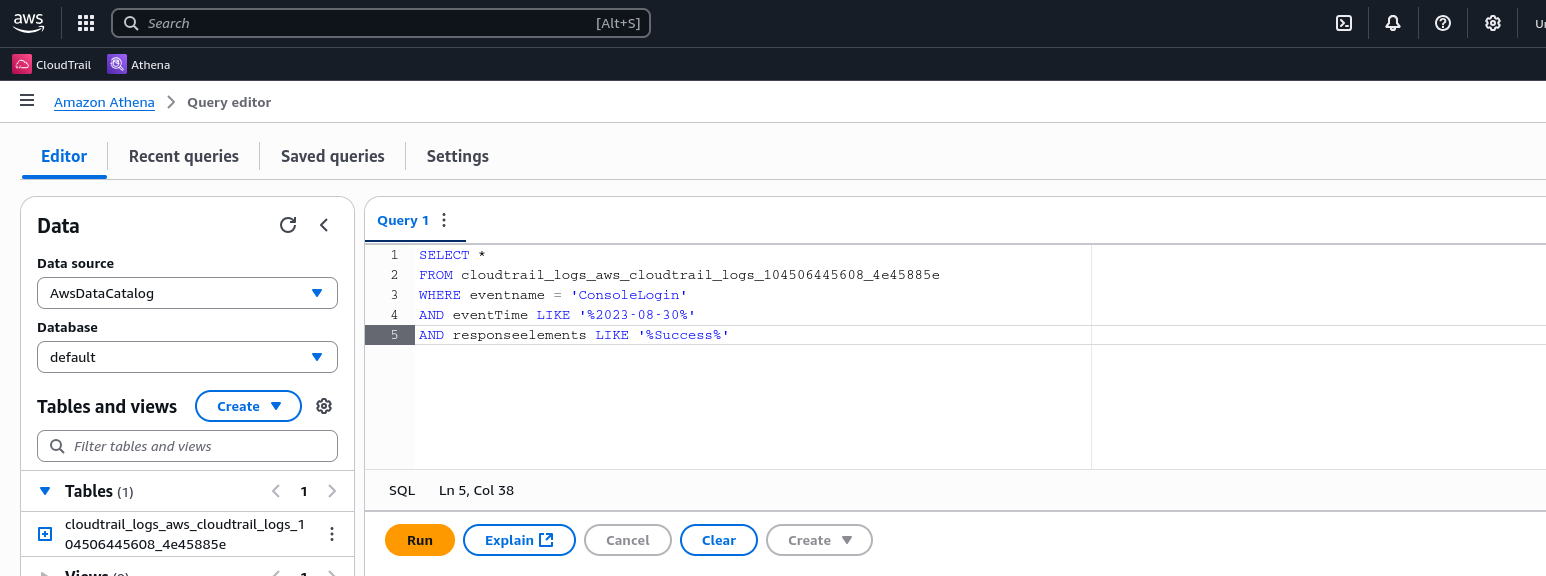The image size is (1546, 576).
Task: Open the Create tables and views dropdown
Action: pos(248,406)
